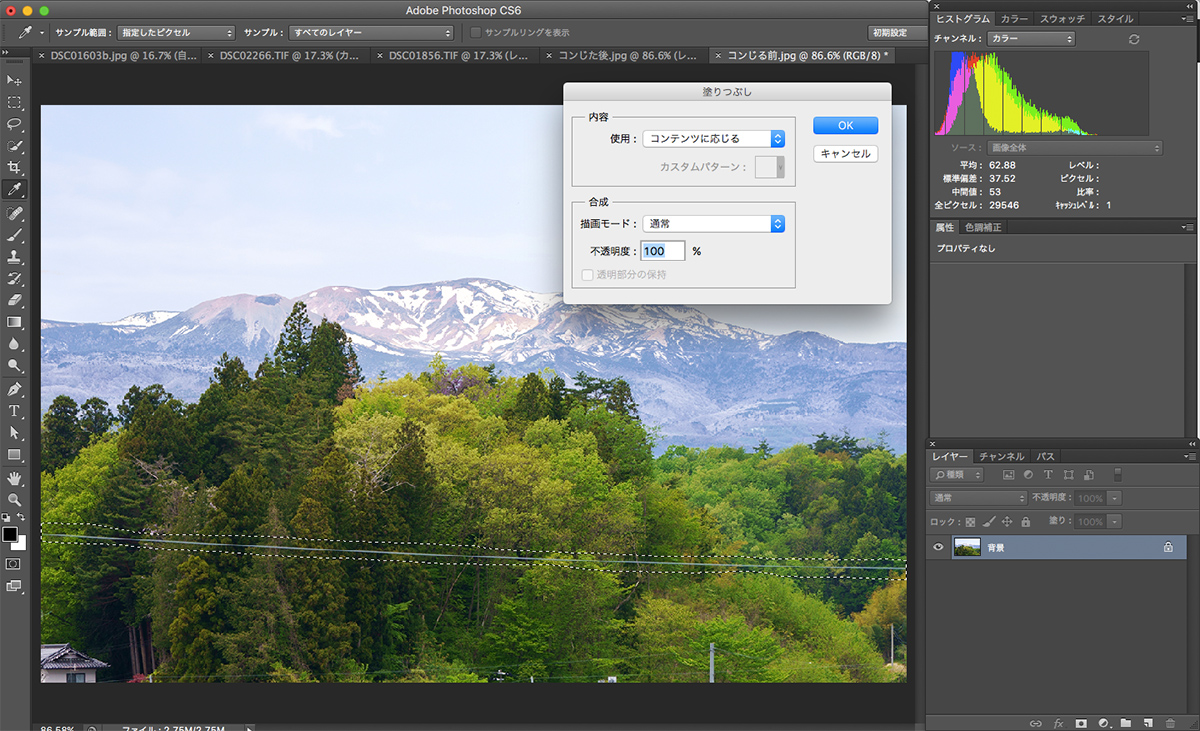This screenshot has height=731, width=1200.
Task: Select the 背景 layer thumbnail
Action: click(967, 547)
